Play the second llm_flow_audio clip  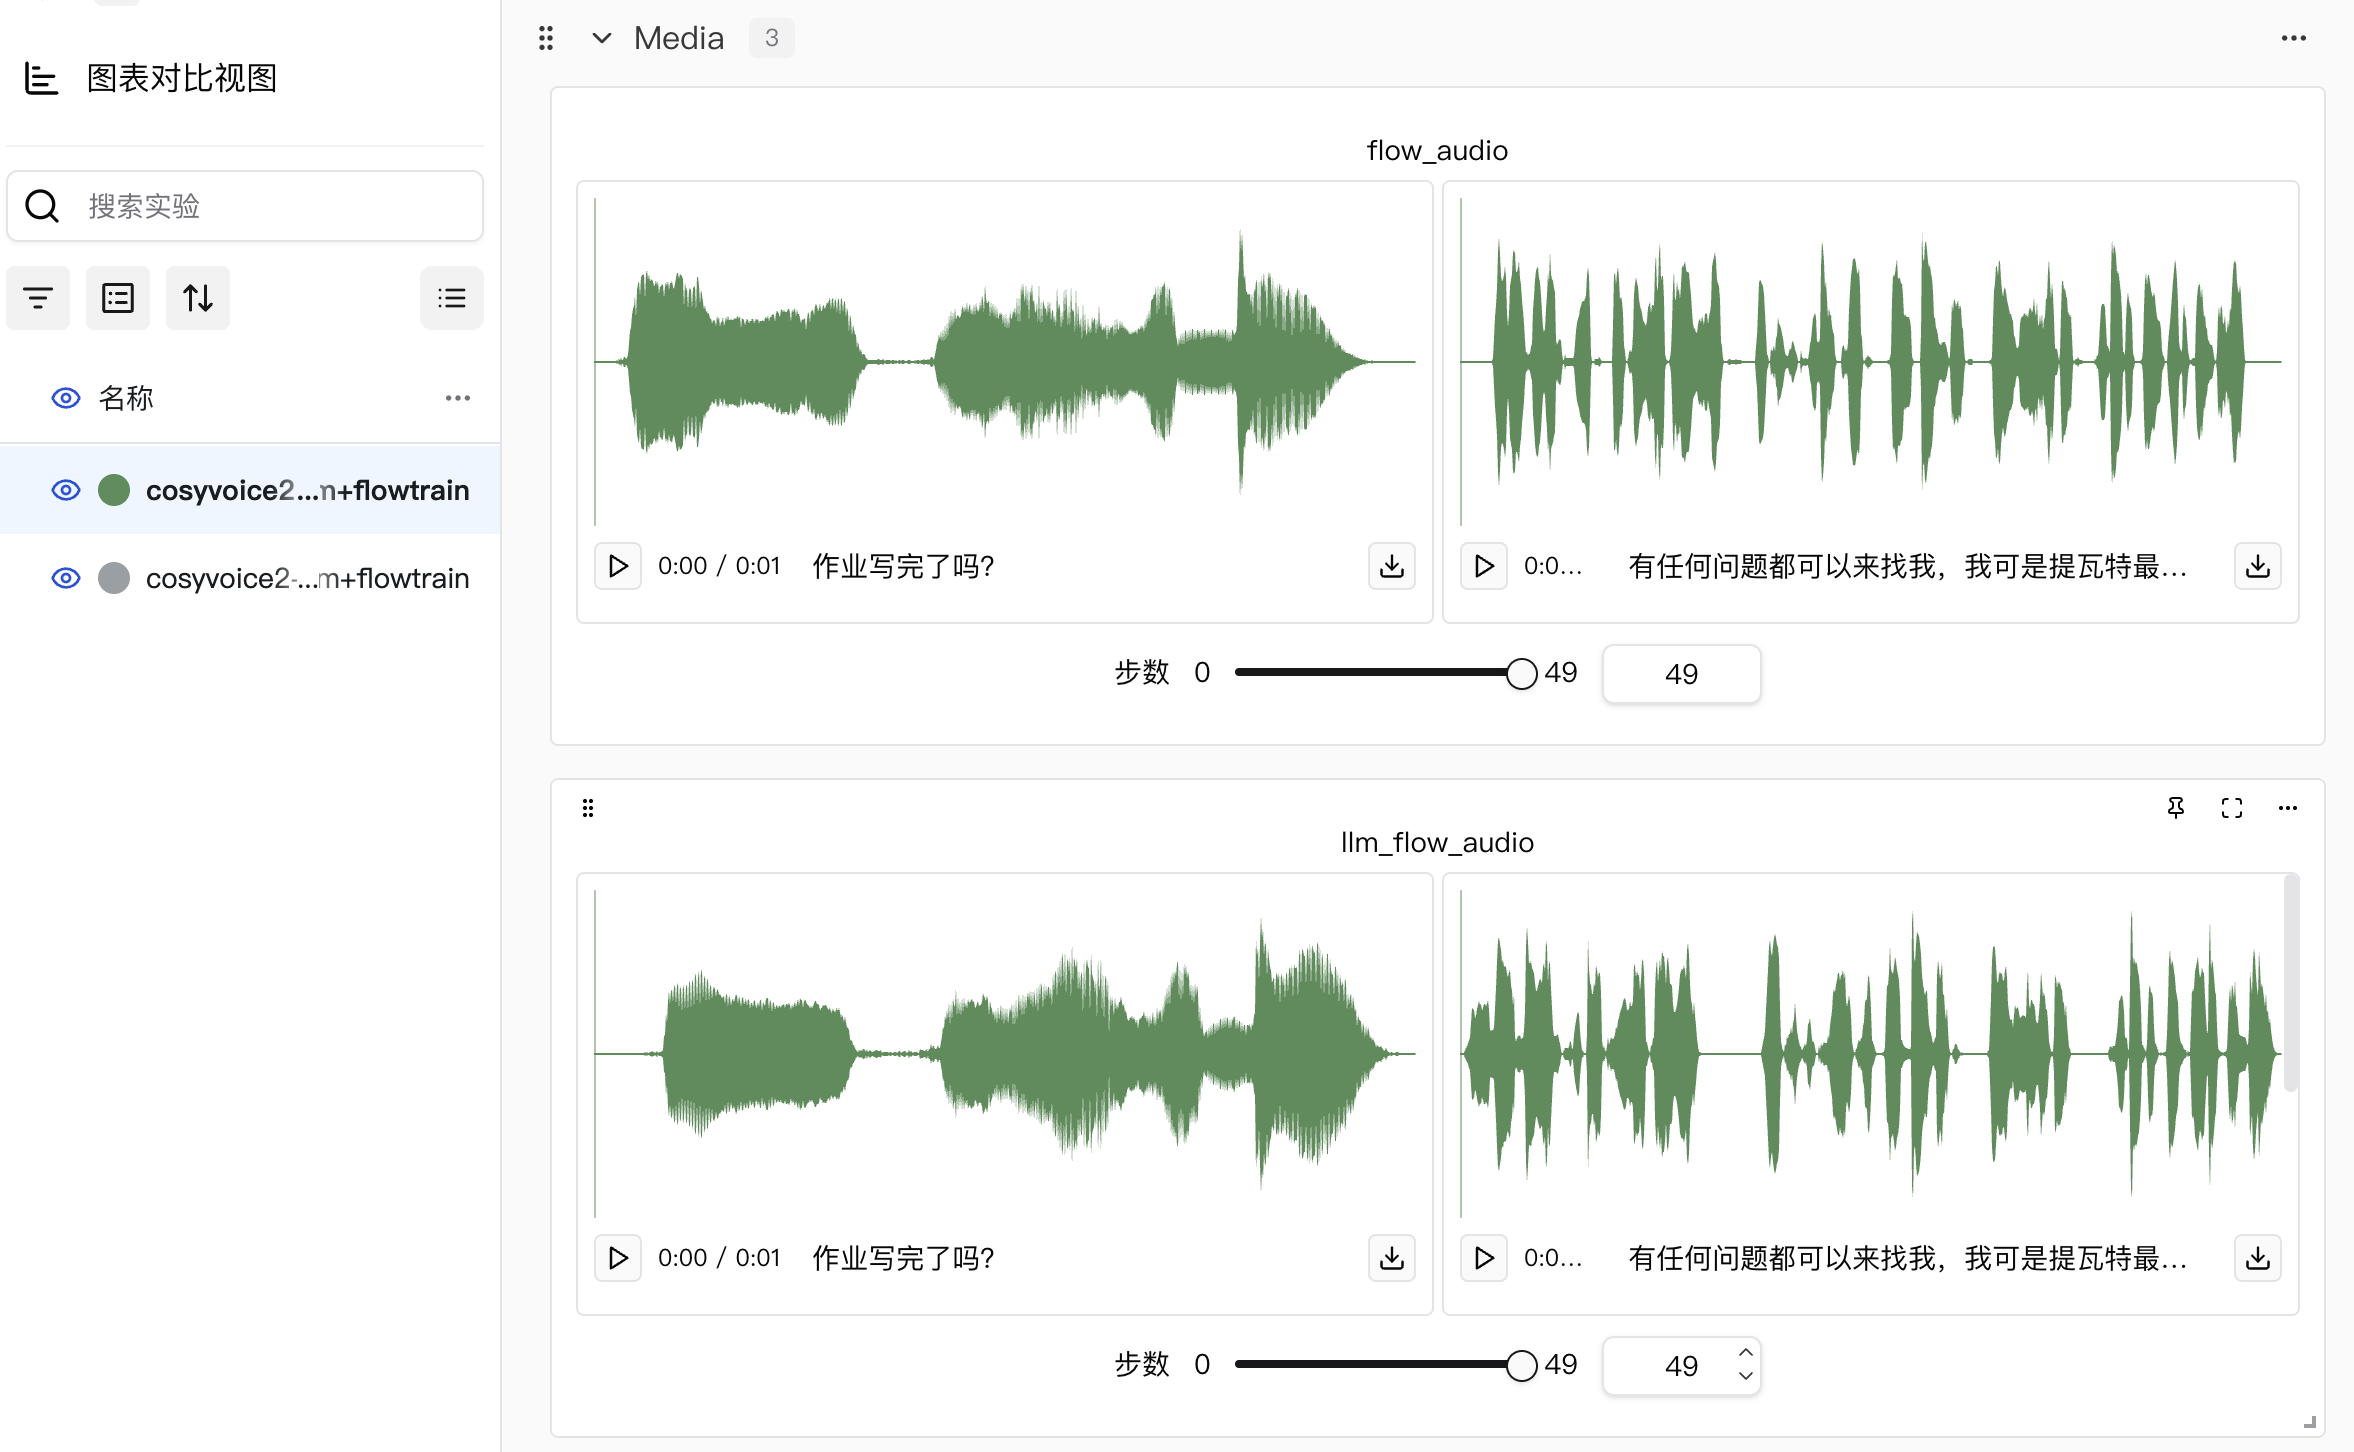pyautogui.click(x=1484, y=1258)
